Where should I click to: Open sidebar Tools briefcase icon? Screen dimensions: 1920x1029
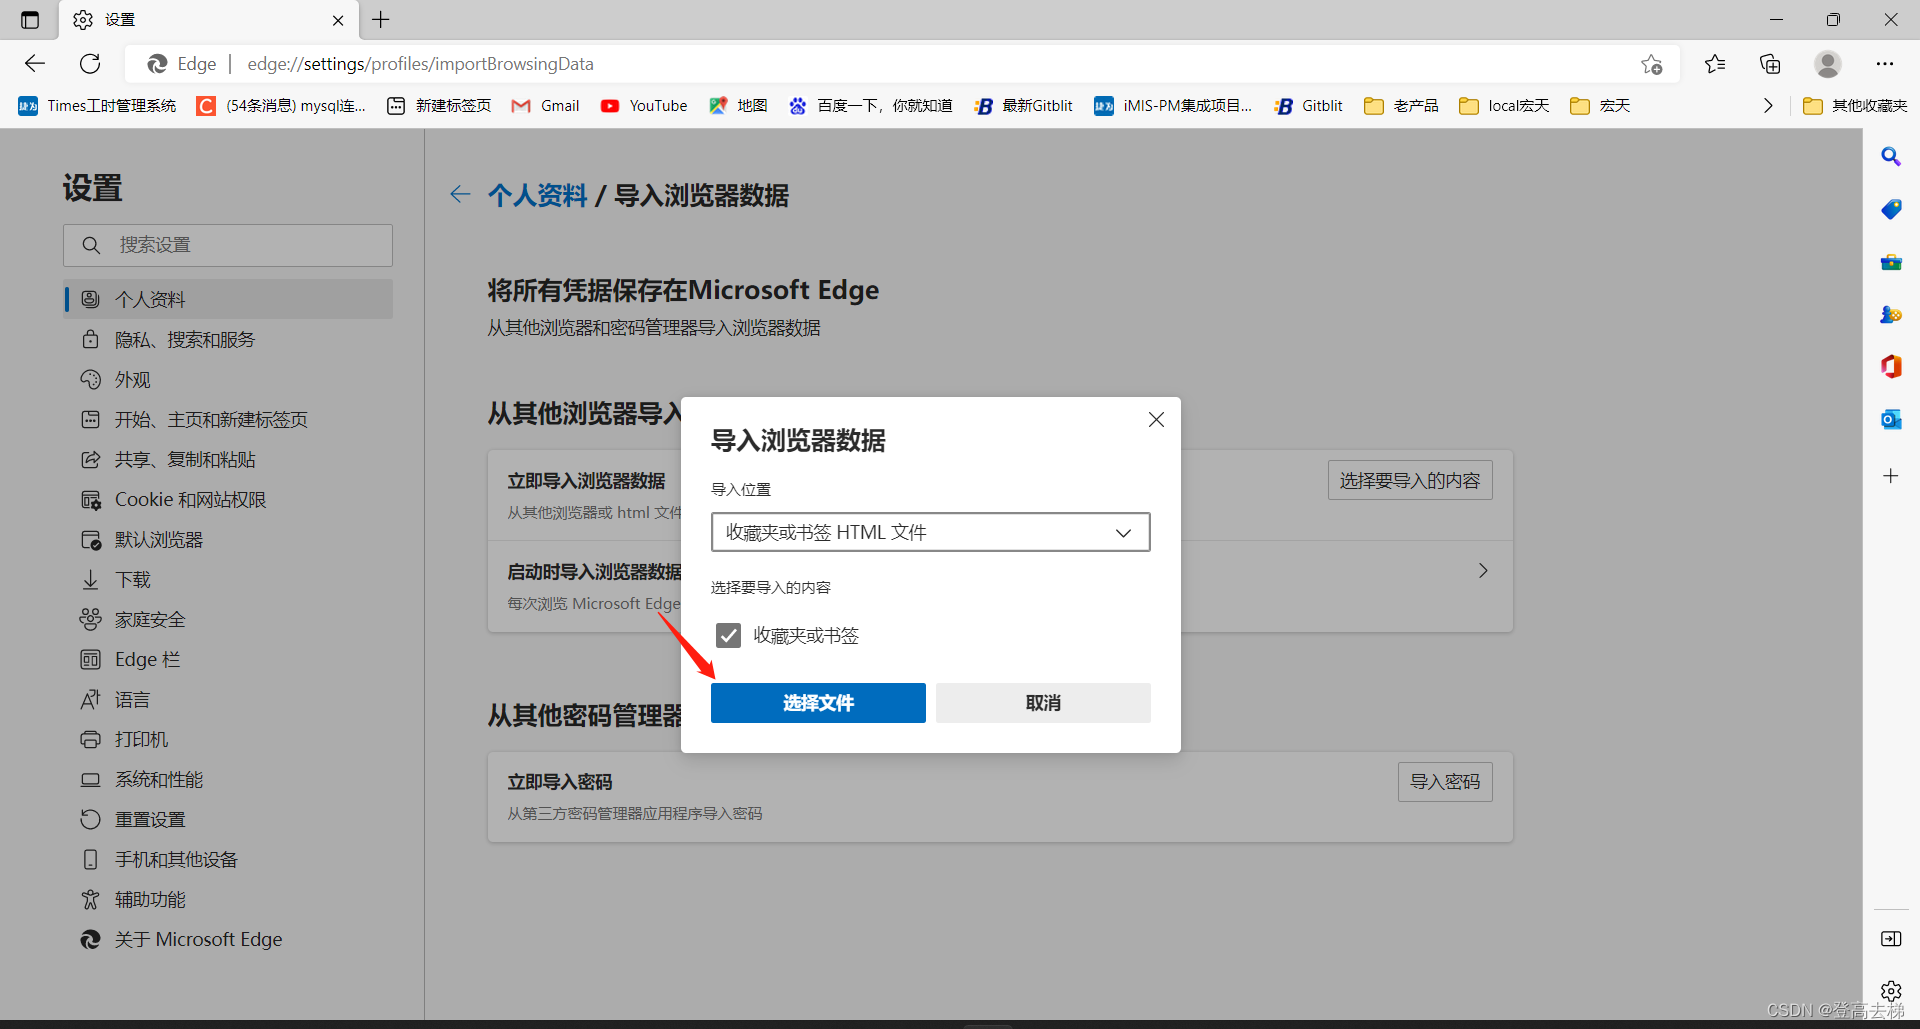tap(1891, 263)
